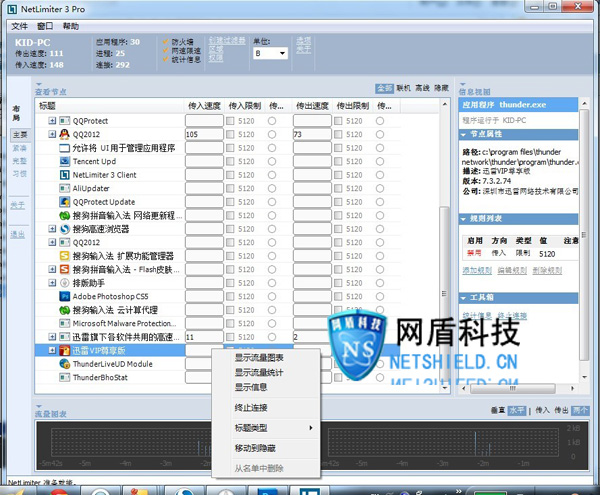Click the incoming speed field showing 105
Screen dimensions: 600x495
pos(204,134)
